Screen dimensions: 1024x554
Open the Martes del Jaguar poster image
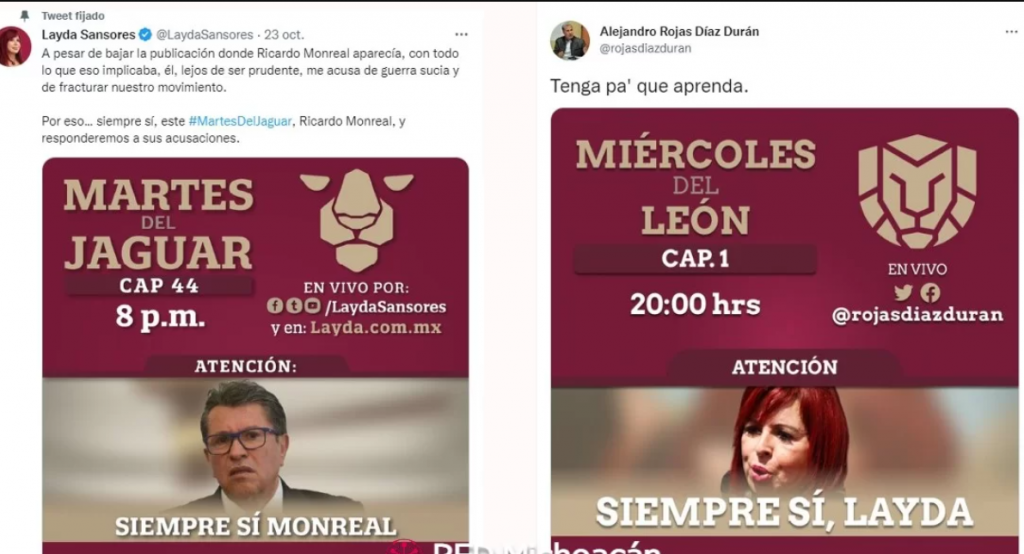tap(255, 355)
